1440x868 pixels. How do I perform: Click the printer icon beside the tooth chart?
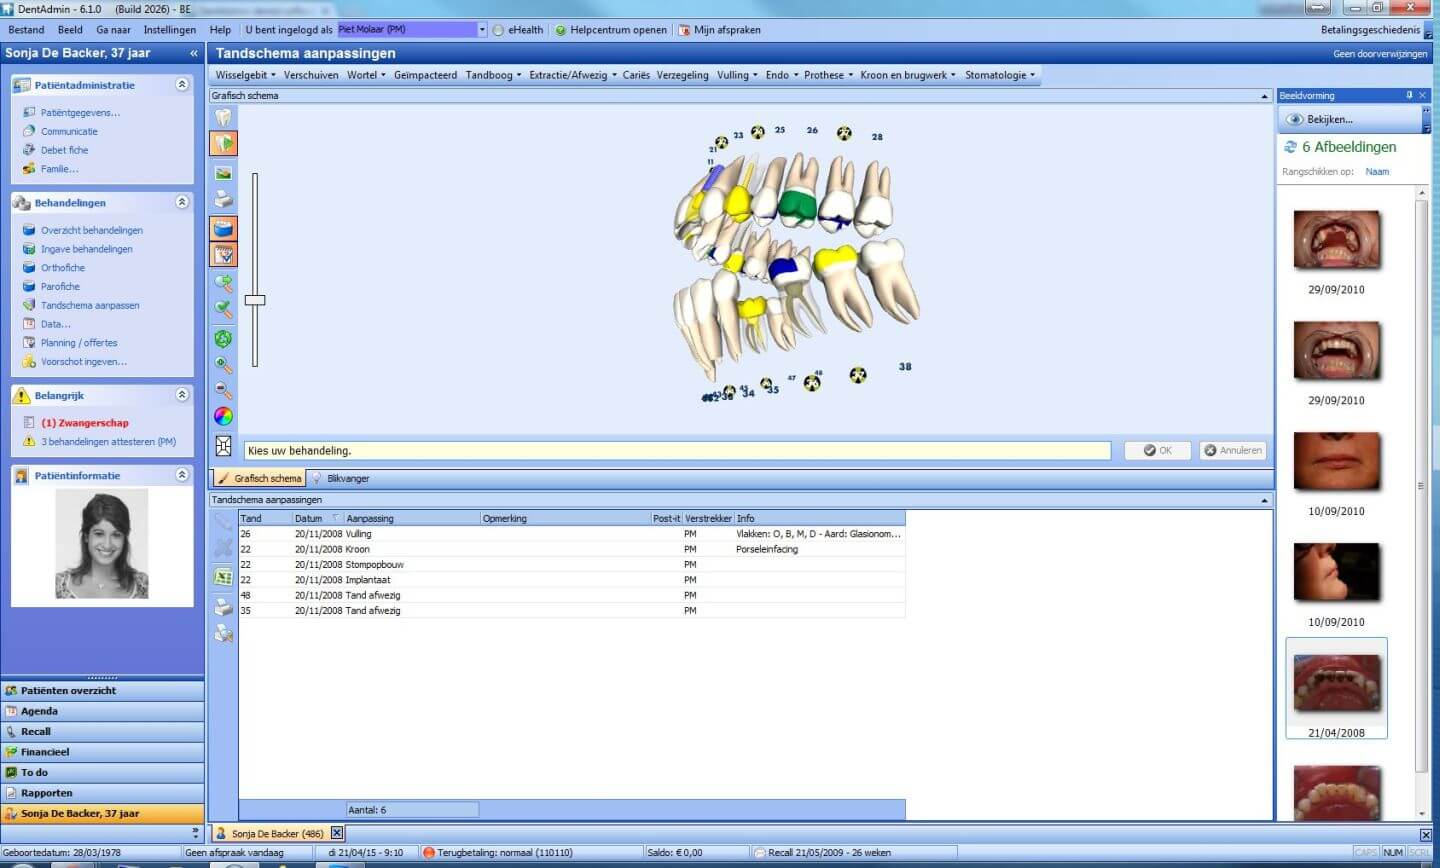[223, 200]
